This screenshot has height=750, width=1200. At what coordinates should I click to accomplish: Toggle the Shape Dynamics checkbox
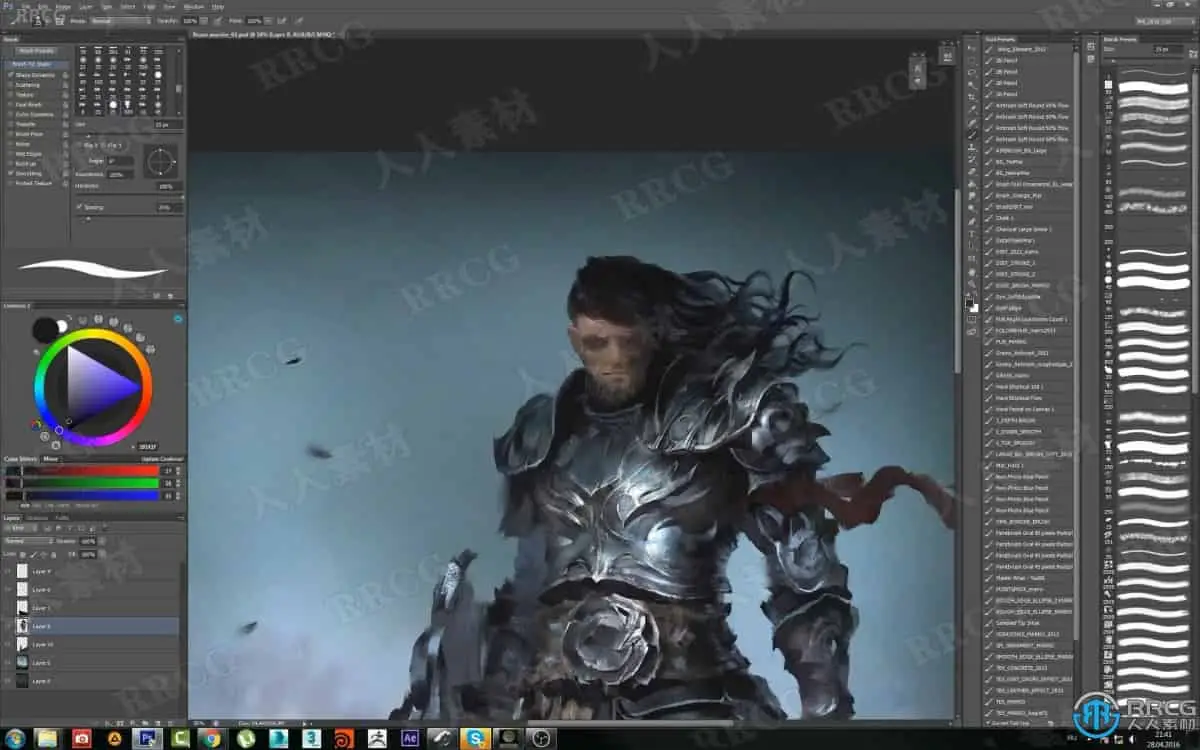pos(10,75)
